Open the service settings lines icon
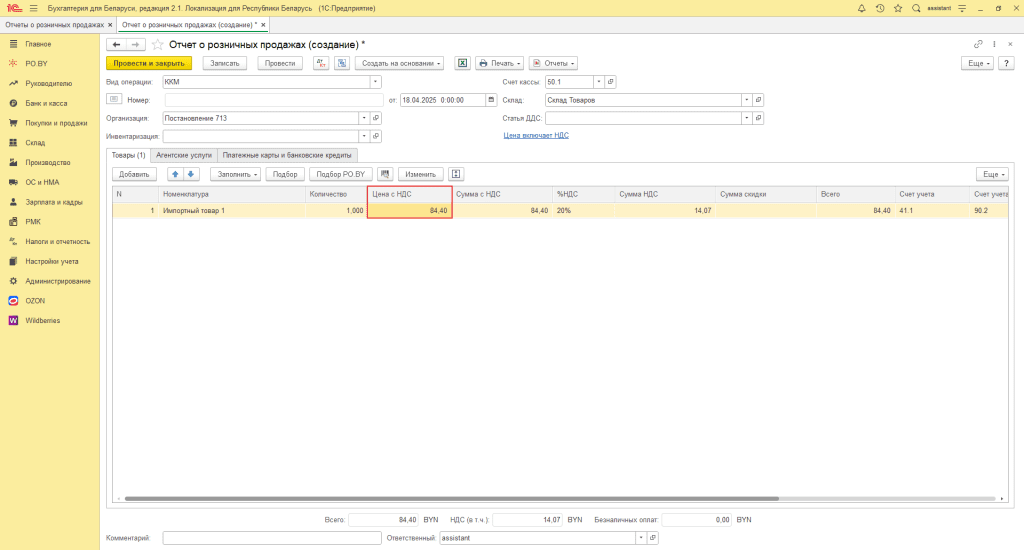Screen dimensions: 1024x550 click(962, 8)
